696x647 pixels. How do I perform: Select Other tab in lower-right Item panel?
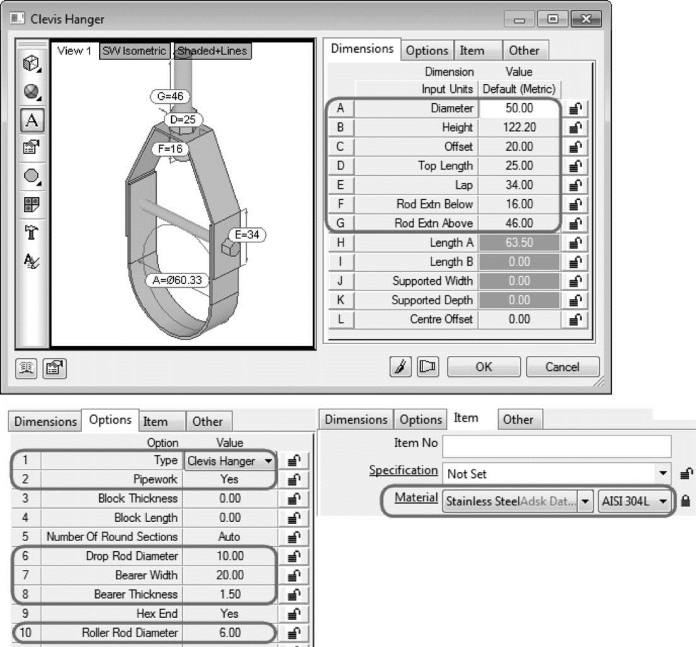[x=518, y=419]
